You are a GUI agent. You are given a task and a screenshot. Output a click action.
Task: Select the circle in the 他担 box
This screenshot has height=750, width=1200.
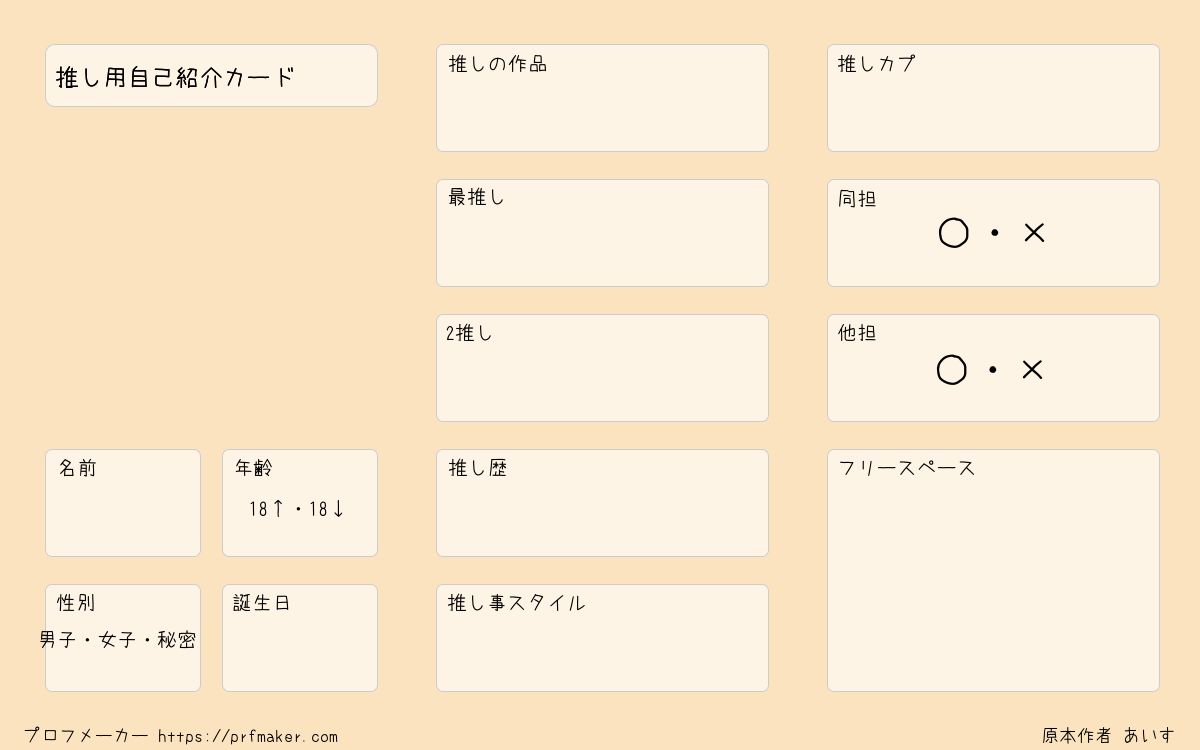click(x=951, y=370)
